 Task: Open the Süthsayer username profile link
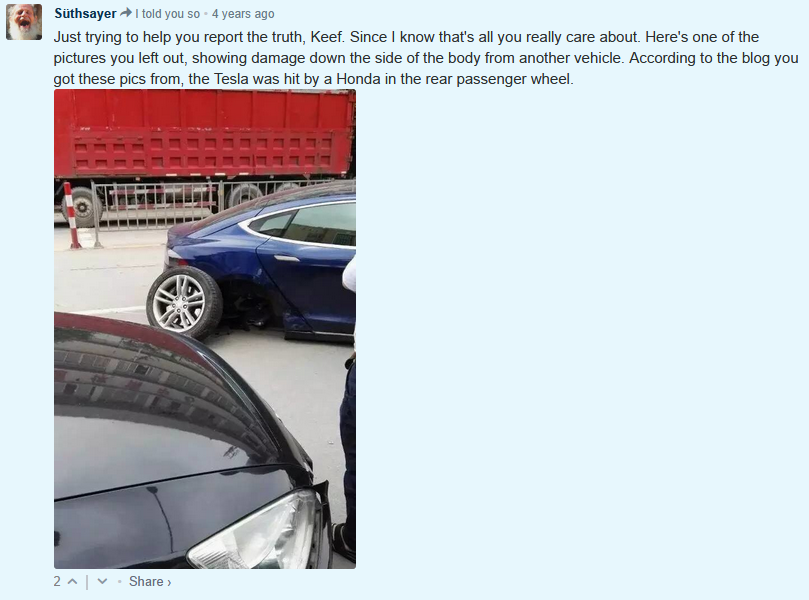(85, 13)
